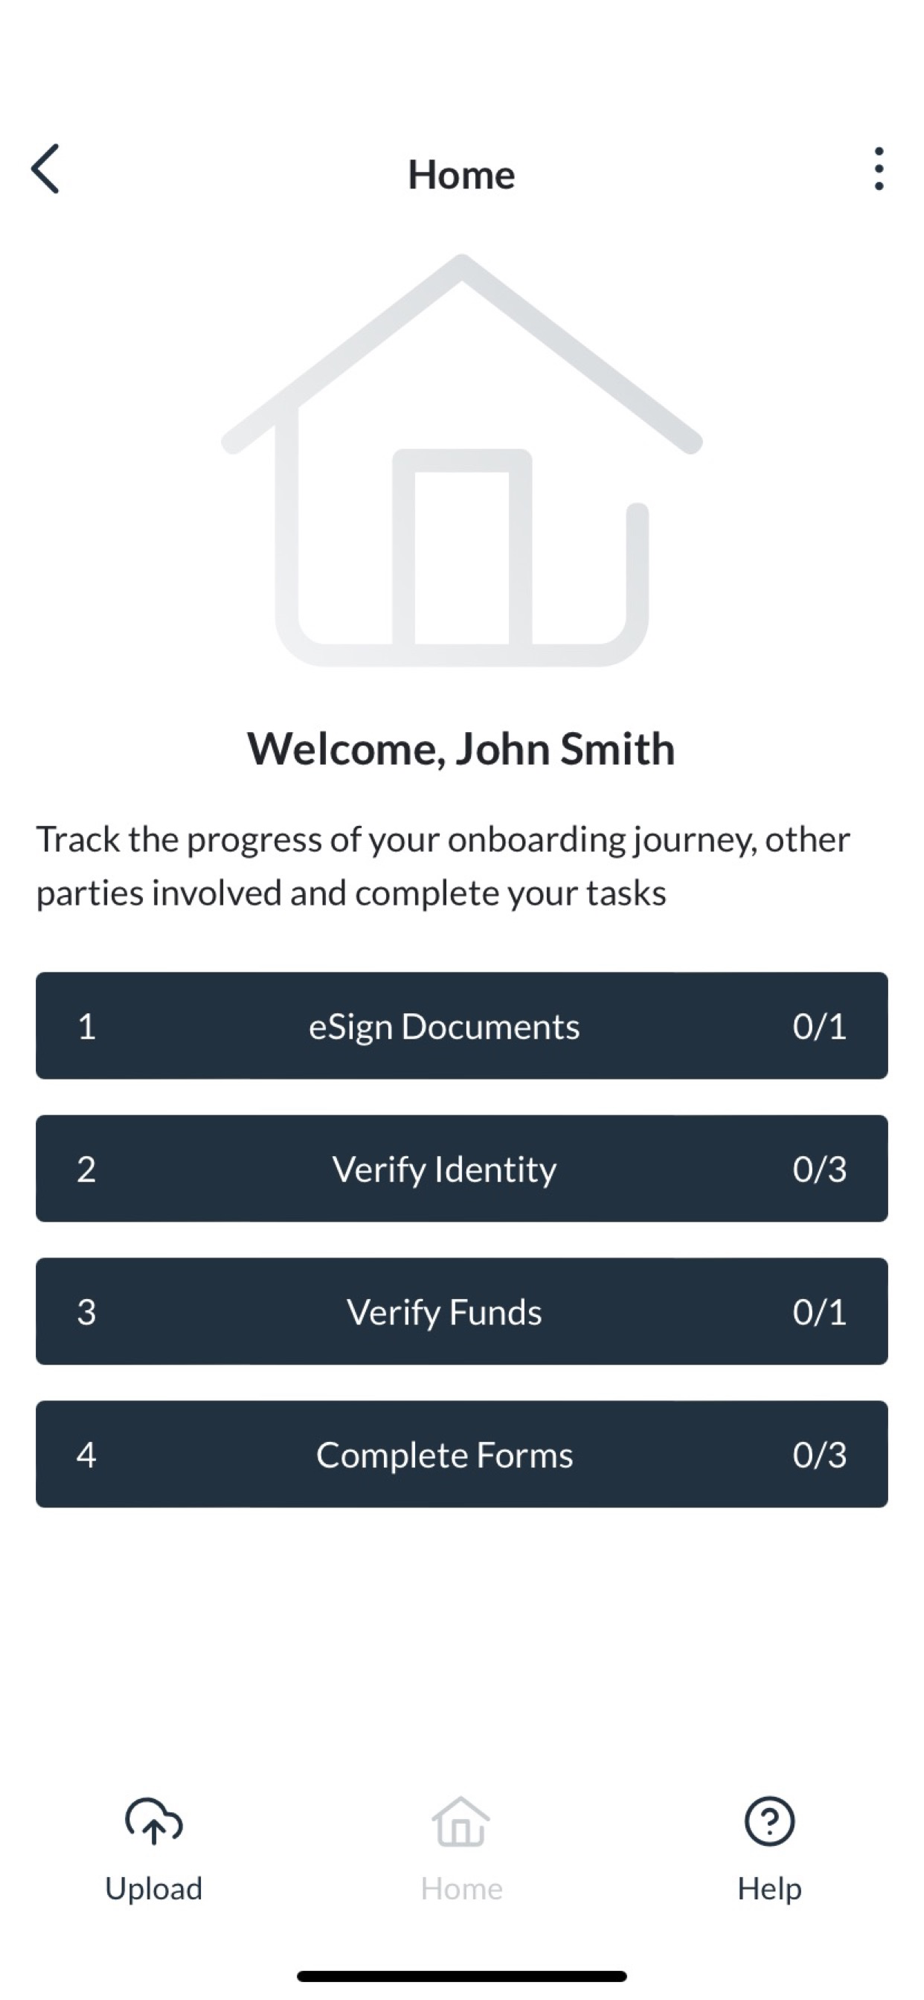924x2000 pixels.
Task: Go to the Help tab label
Action: pyautogui.click(x=769, y=1888)
